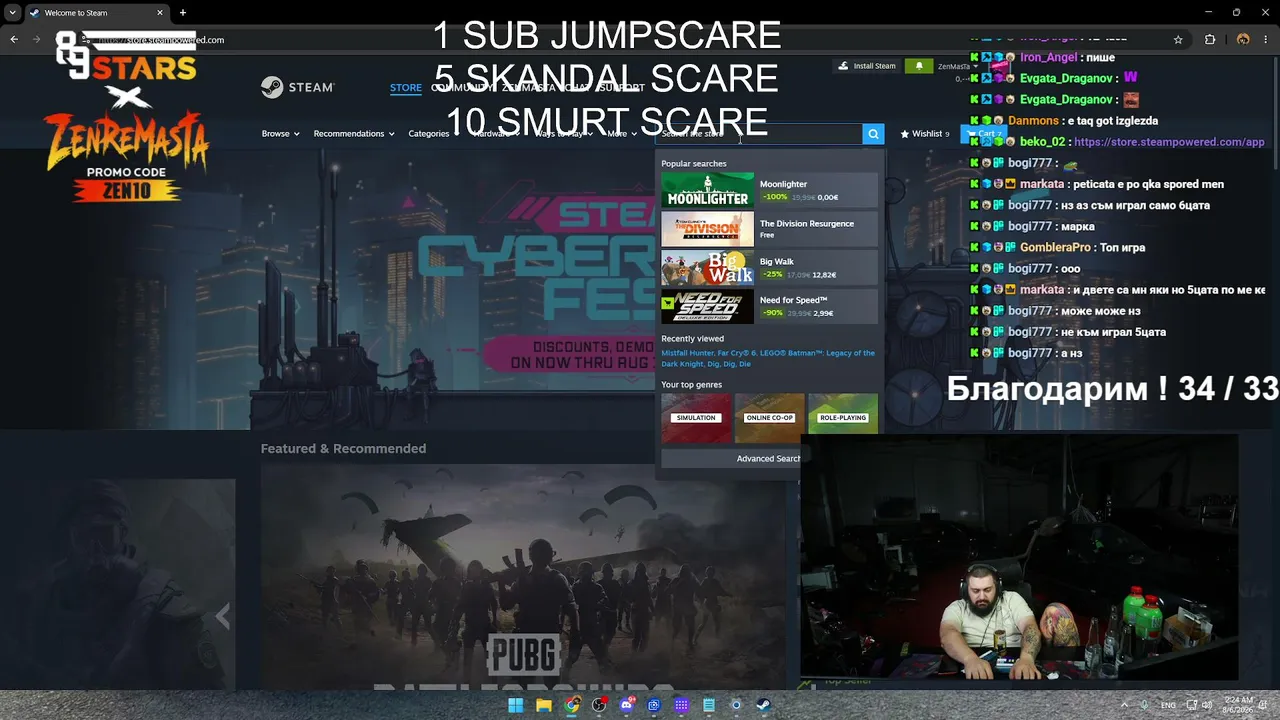Open the ZenMasTa account dropdown
The height and width of the screenshot is (720, 1280).
(957, 67)
